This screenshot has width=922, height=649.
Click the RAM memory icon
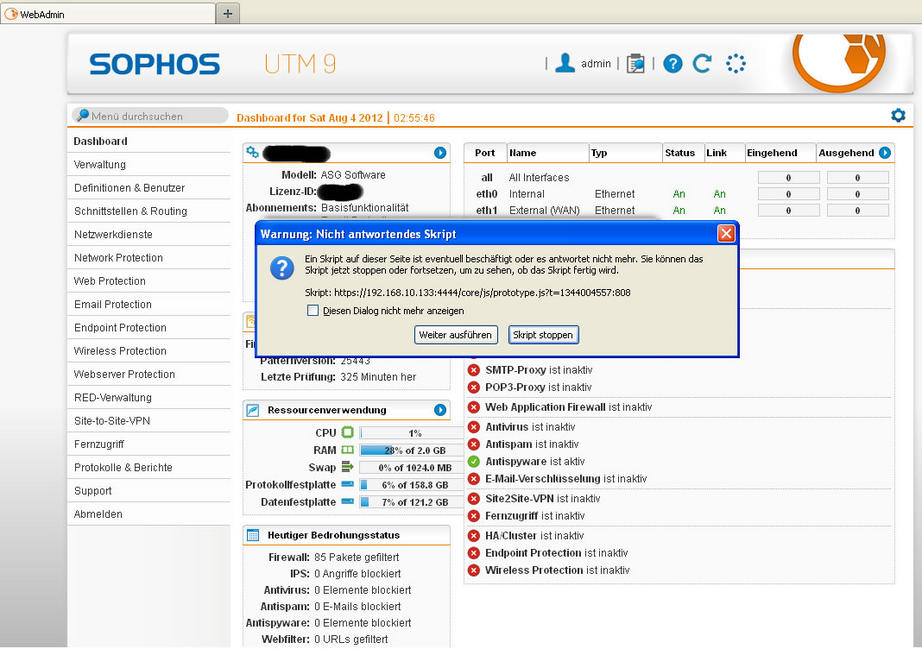tap(348, 450)
